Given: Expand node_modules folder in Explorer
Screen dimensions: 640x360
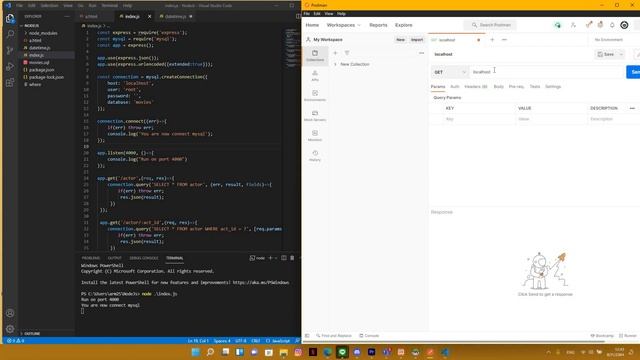Looking at the screenshot, I should (26, 33).
